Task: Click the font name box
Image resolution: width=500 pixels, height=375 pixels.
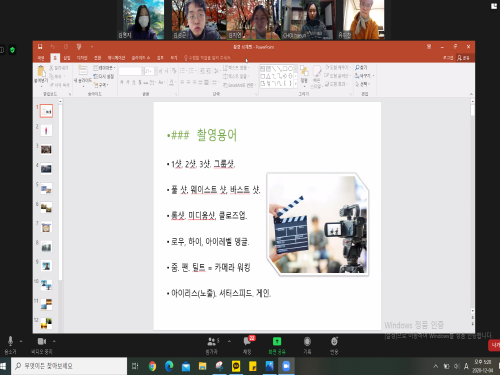Action: click(x=130, y=71)
